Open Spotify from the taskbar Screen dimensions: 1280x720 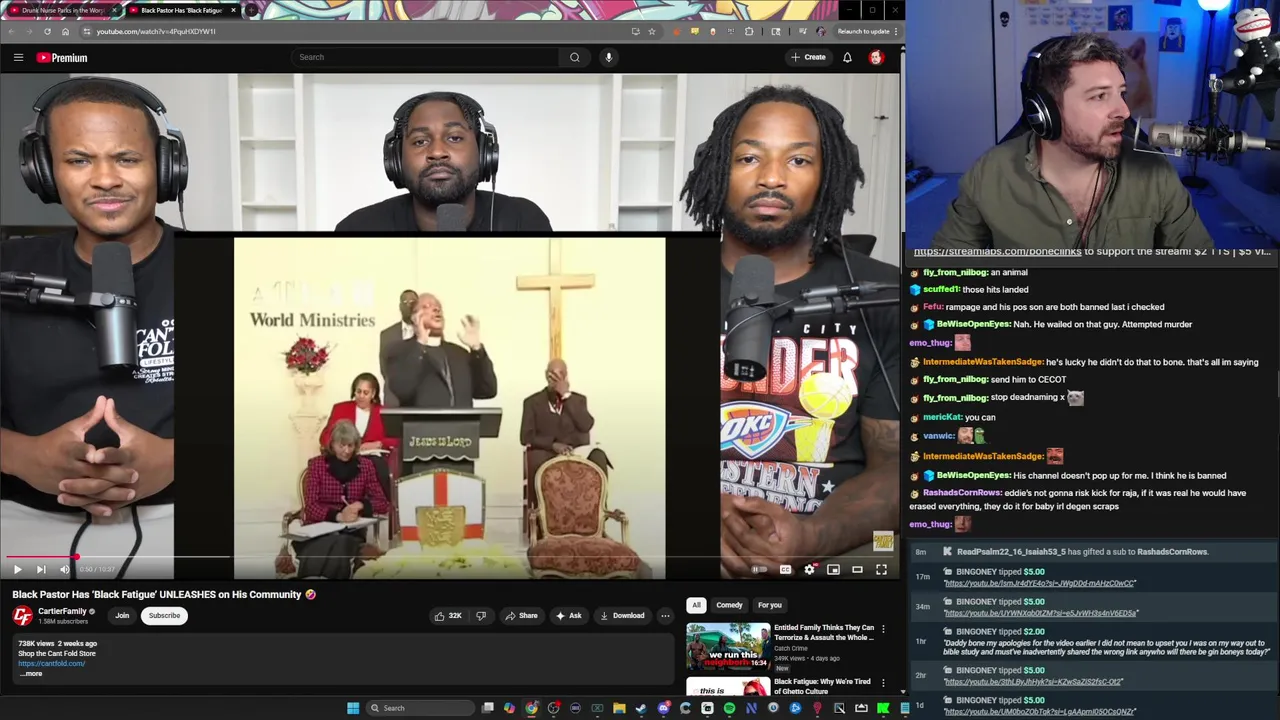729,708
